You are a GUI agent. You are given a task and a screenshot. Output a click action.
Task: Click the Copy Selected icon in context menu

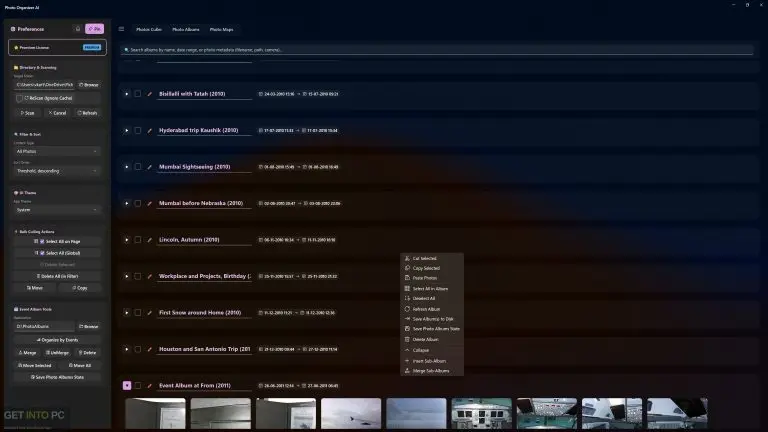(x=407, y=268)
